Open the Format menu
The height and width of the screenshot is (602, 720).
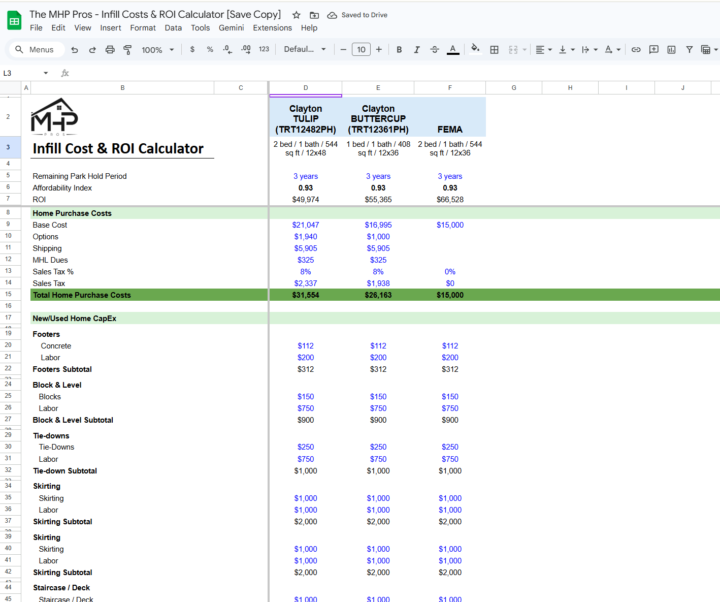click(x=143, y=28)
